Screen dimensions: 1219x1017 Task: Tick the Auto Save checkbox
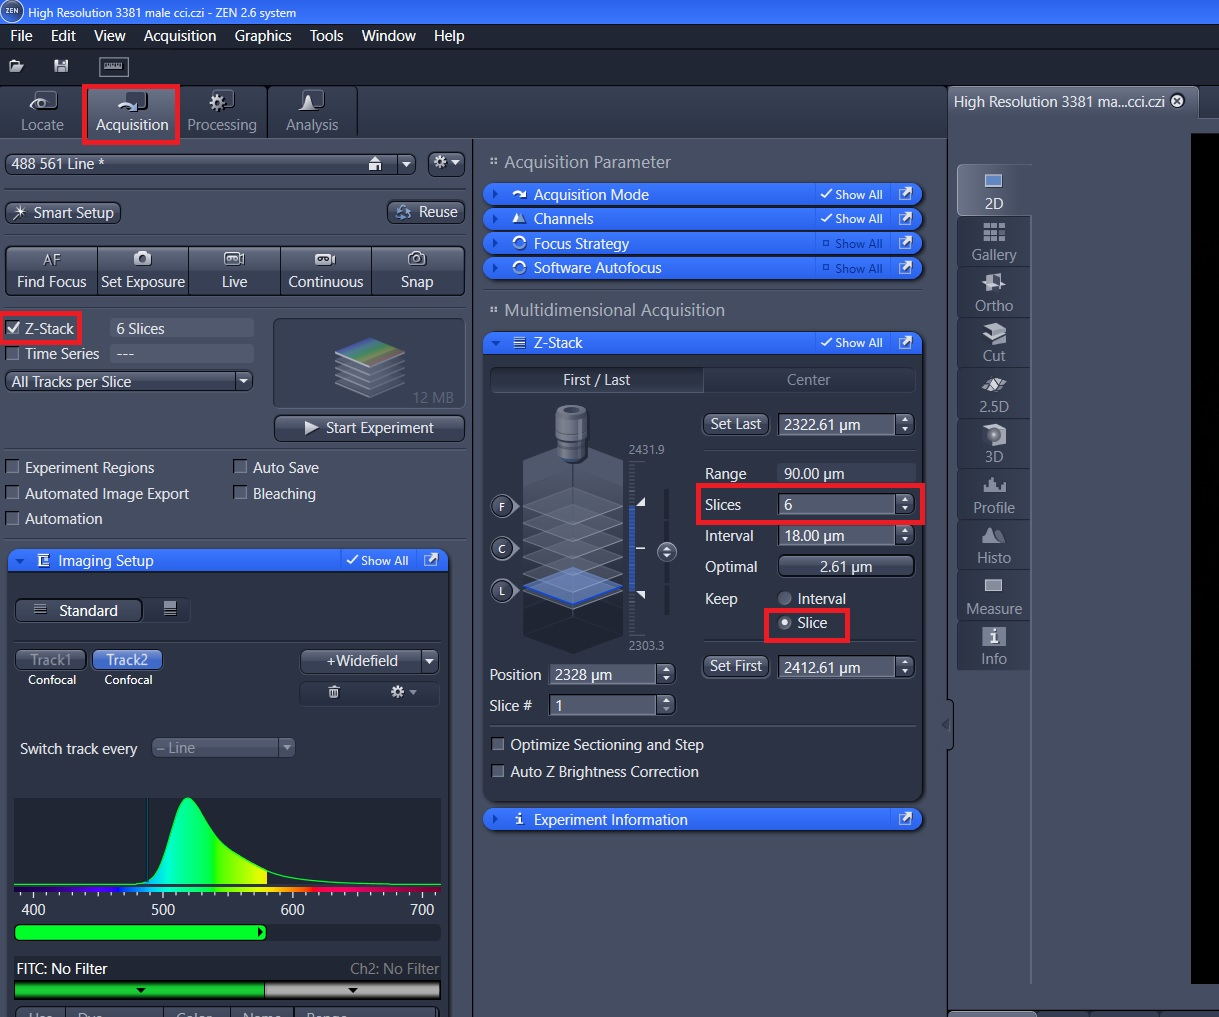[x=240, y=467]
